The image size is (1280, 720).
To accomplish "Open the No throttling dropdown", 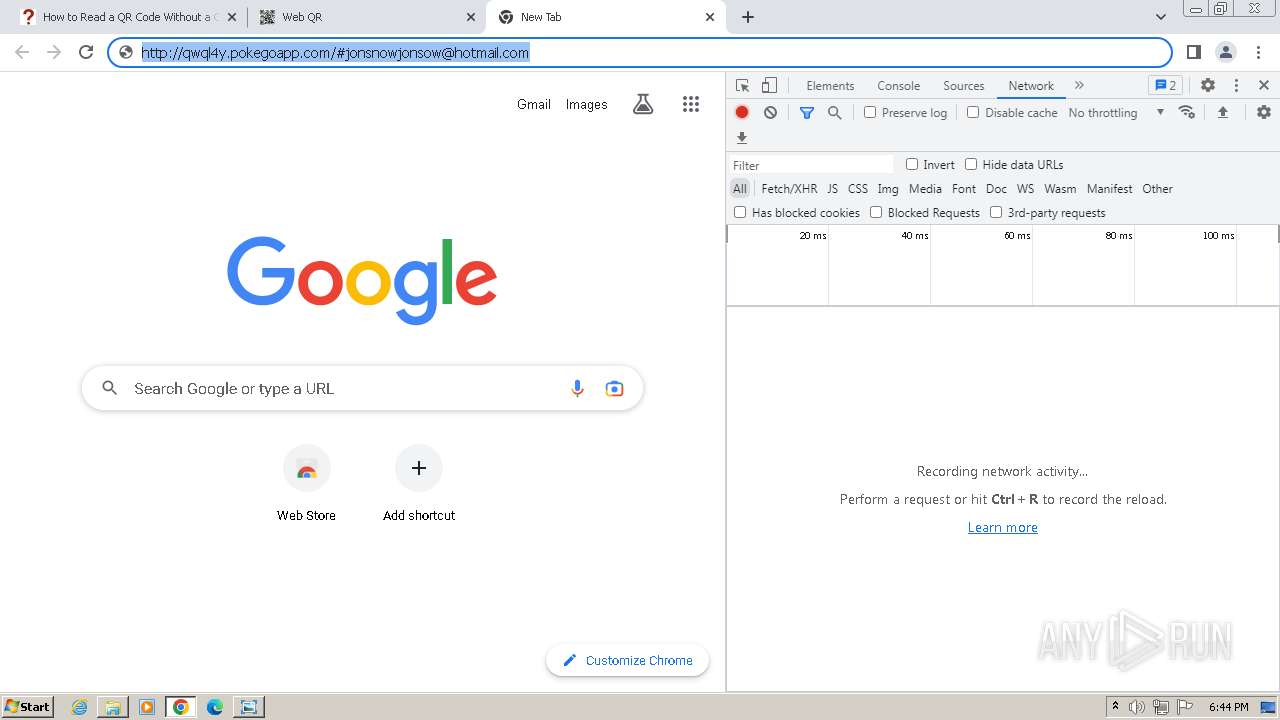I will 1116,113.
